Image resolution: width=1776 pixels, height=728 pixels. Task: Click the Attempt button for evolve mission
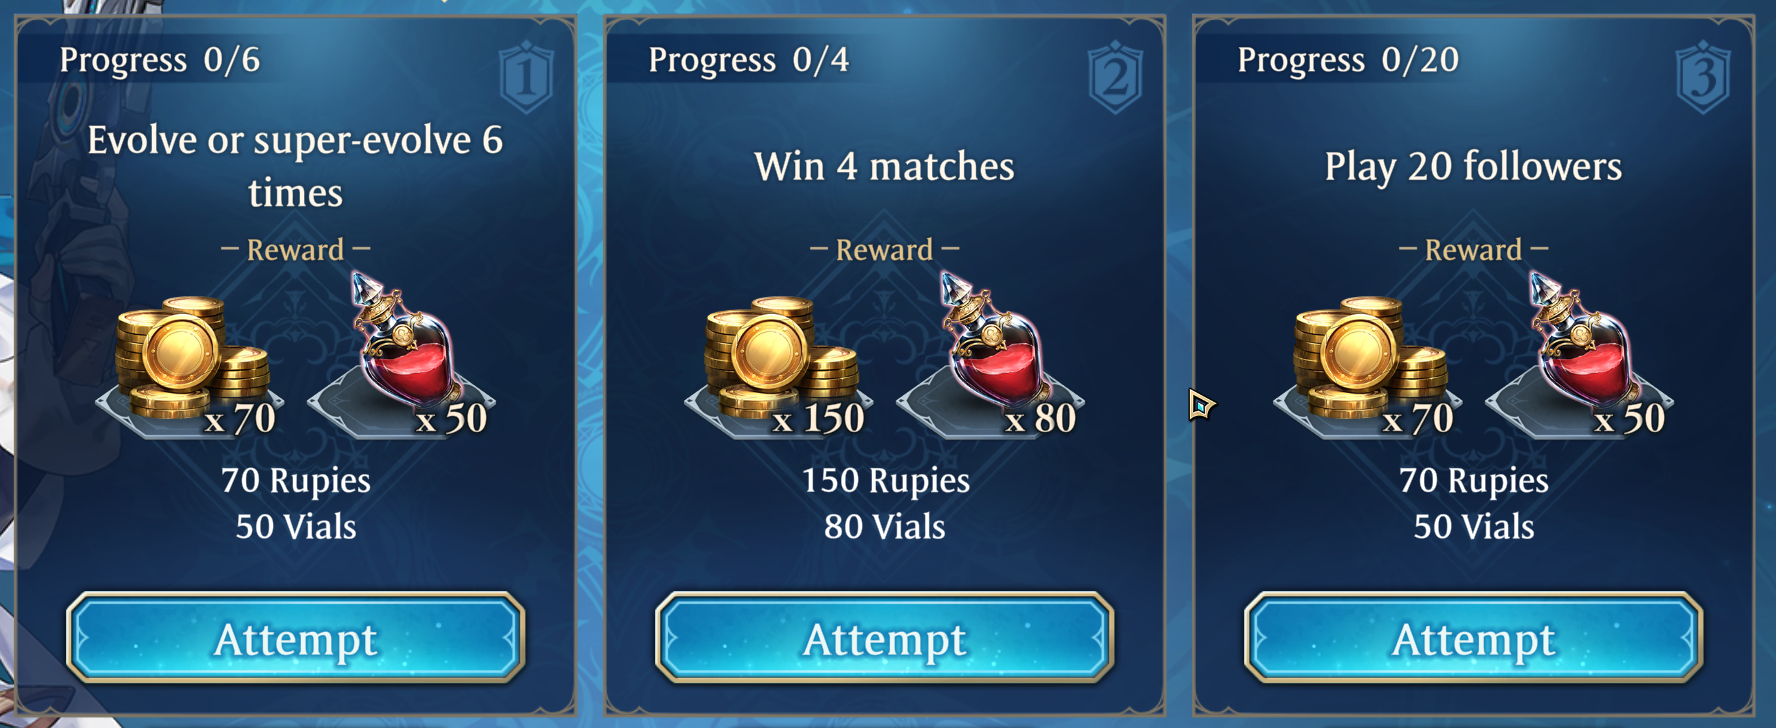point(295,638)
